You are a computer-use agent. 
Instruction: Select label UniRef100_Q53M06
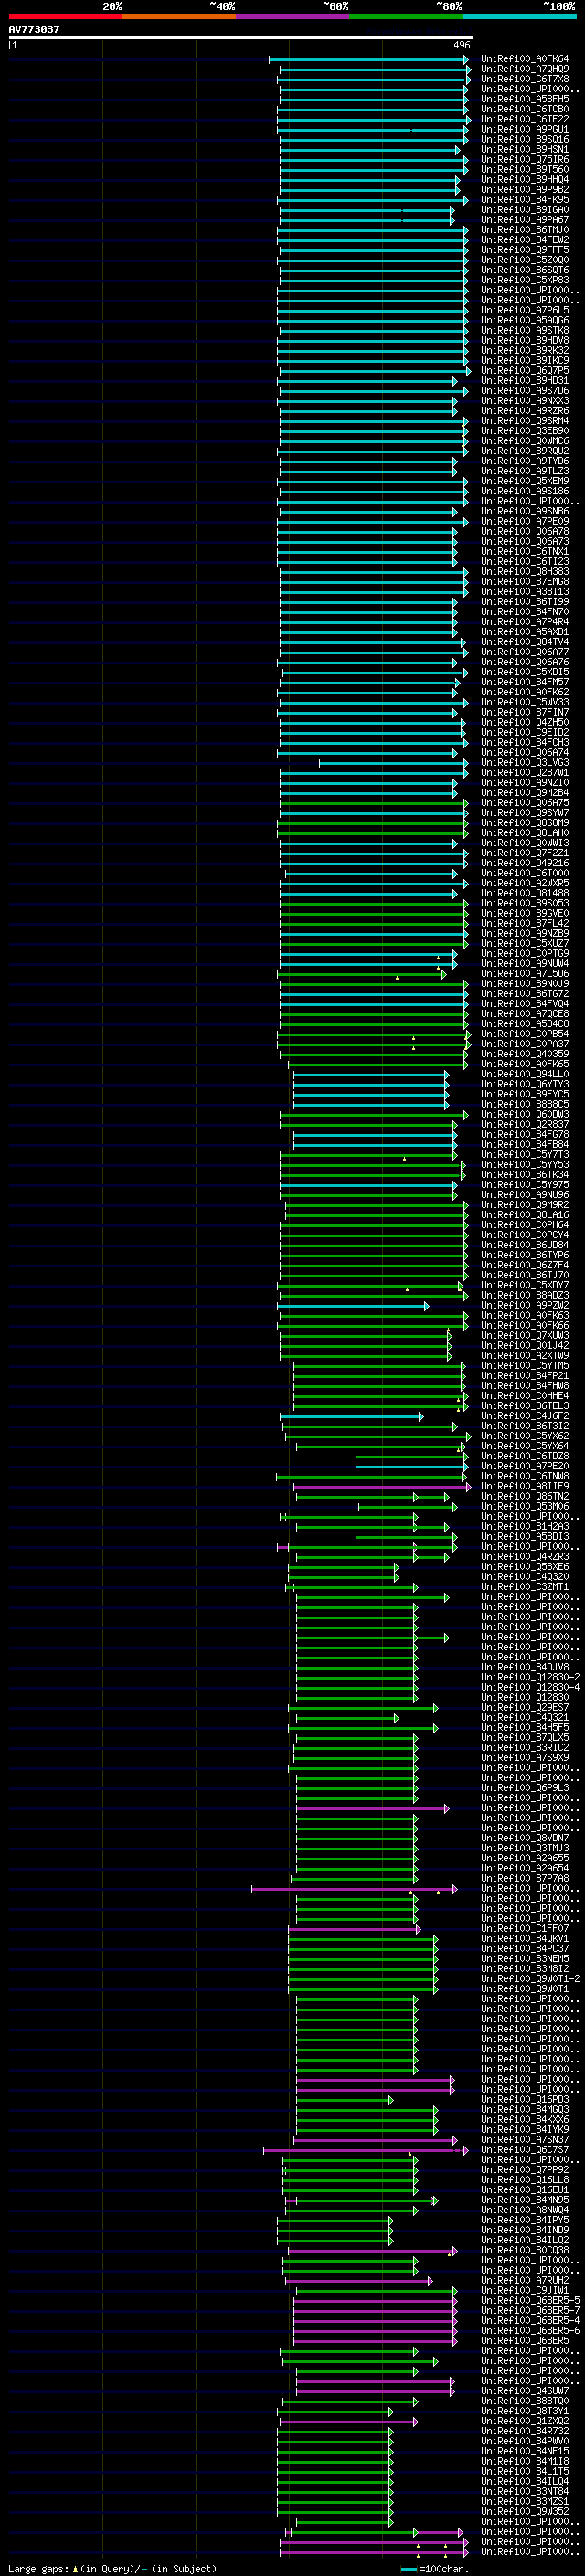pyautogui.click(x=525, y=1506)
